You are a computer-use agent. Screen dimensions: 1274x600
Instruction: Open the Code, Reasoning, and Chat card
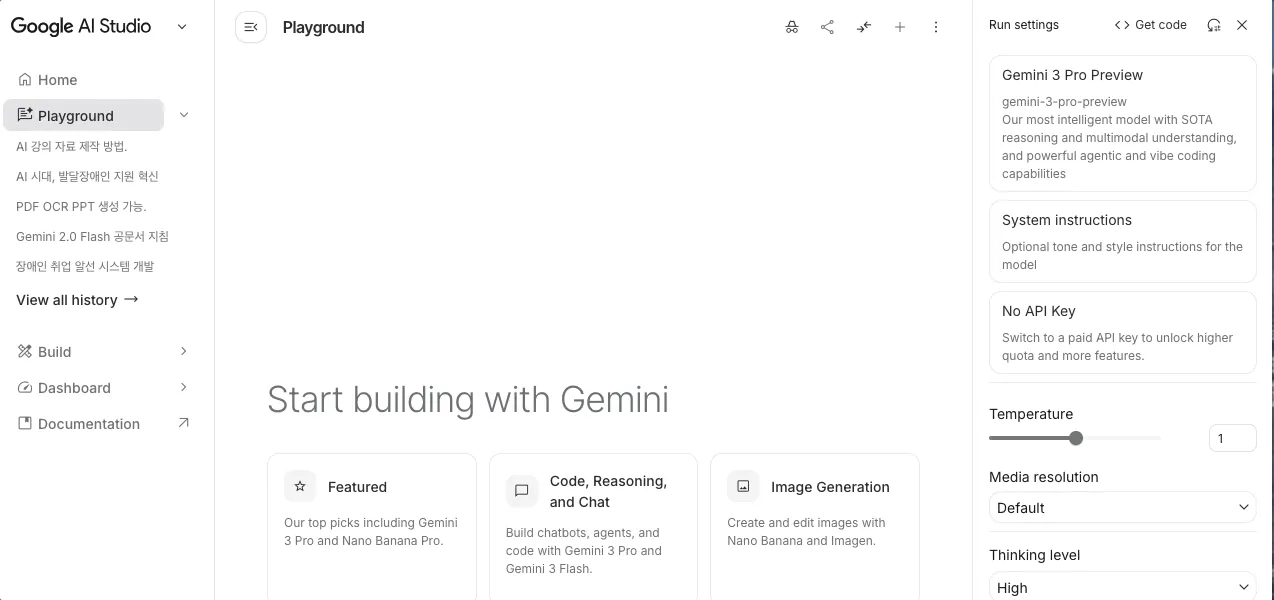point(593,527)
